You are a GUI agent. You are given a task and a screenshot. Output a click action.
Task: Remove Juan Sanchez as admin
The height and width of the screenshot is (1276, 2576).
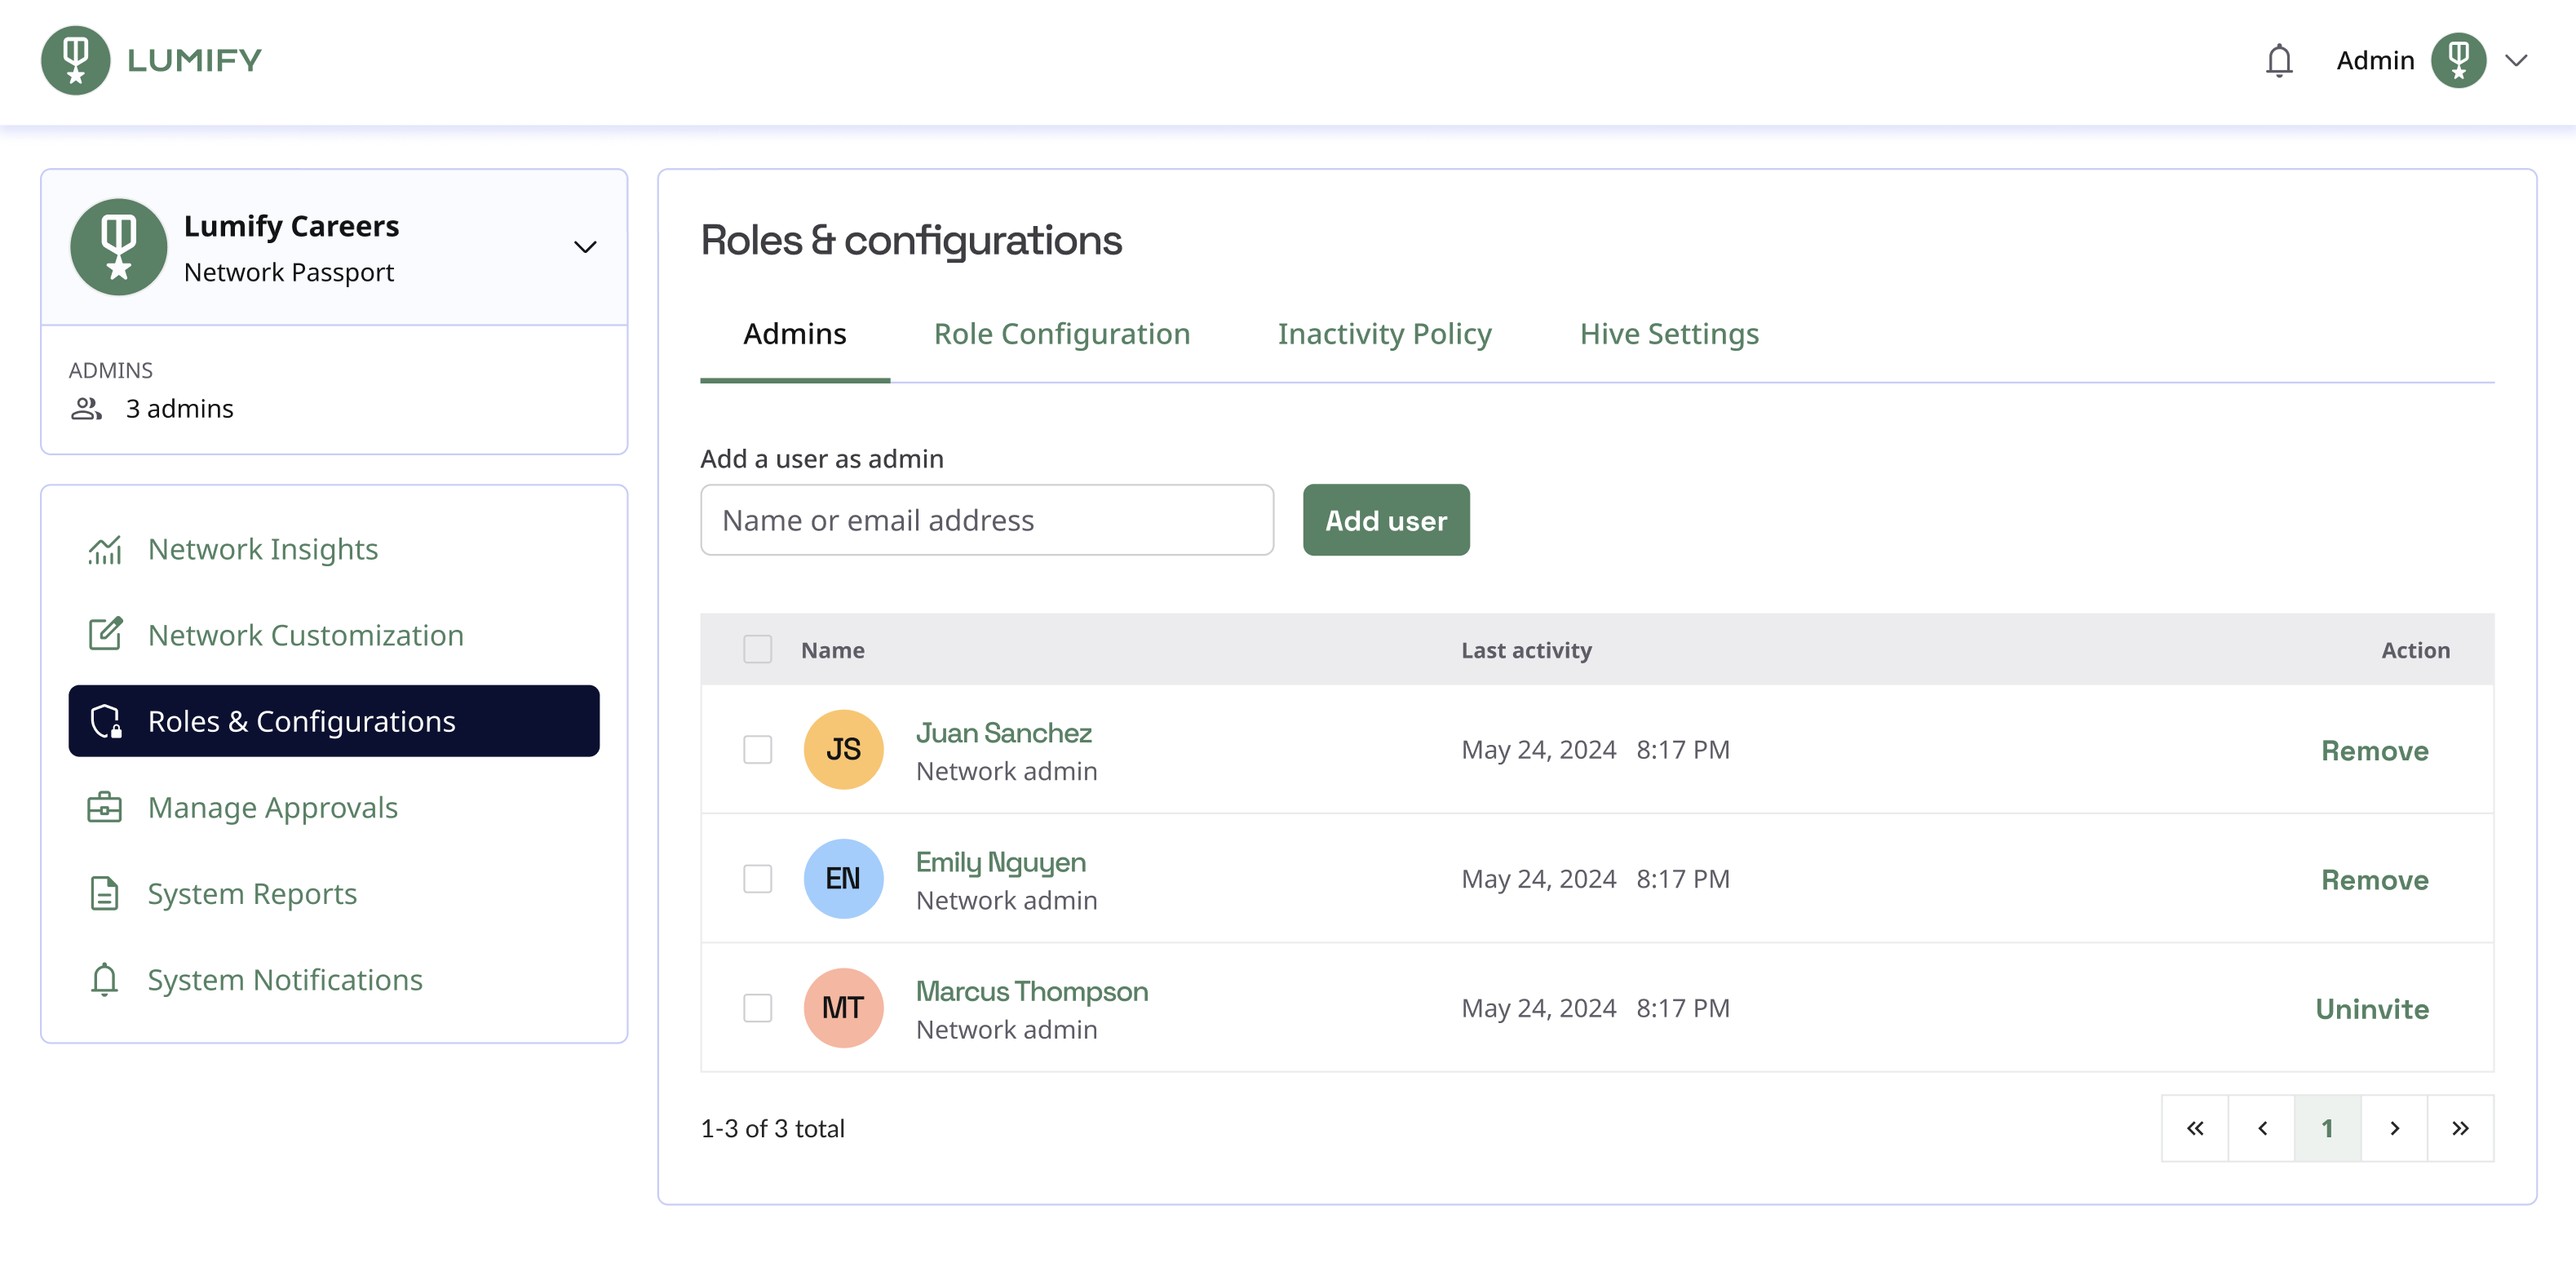coord(2375,750)
